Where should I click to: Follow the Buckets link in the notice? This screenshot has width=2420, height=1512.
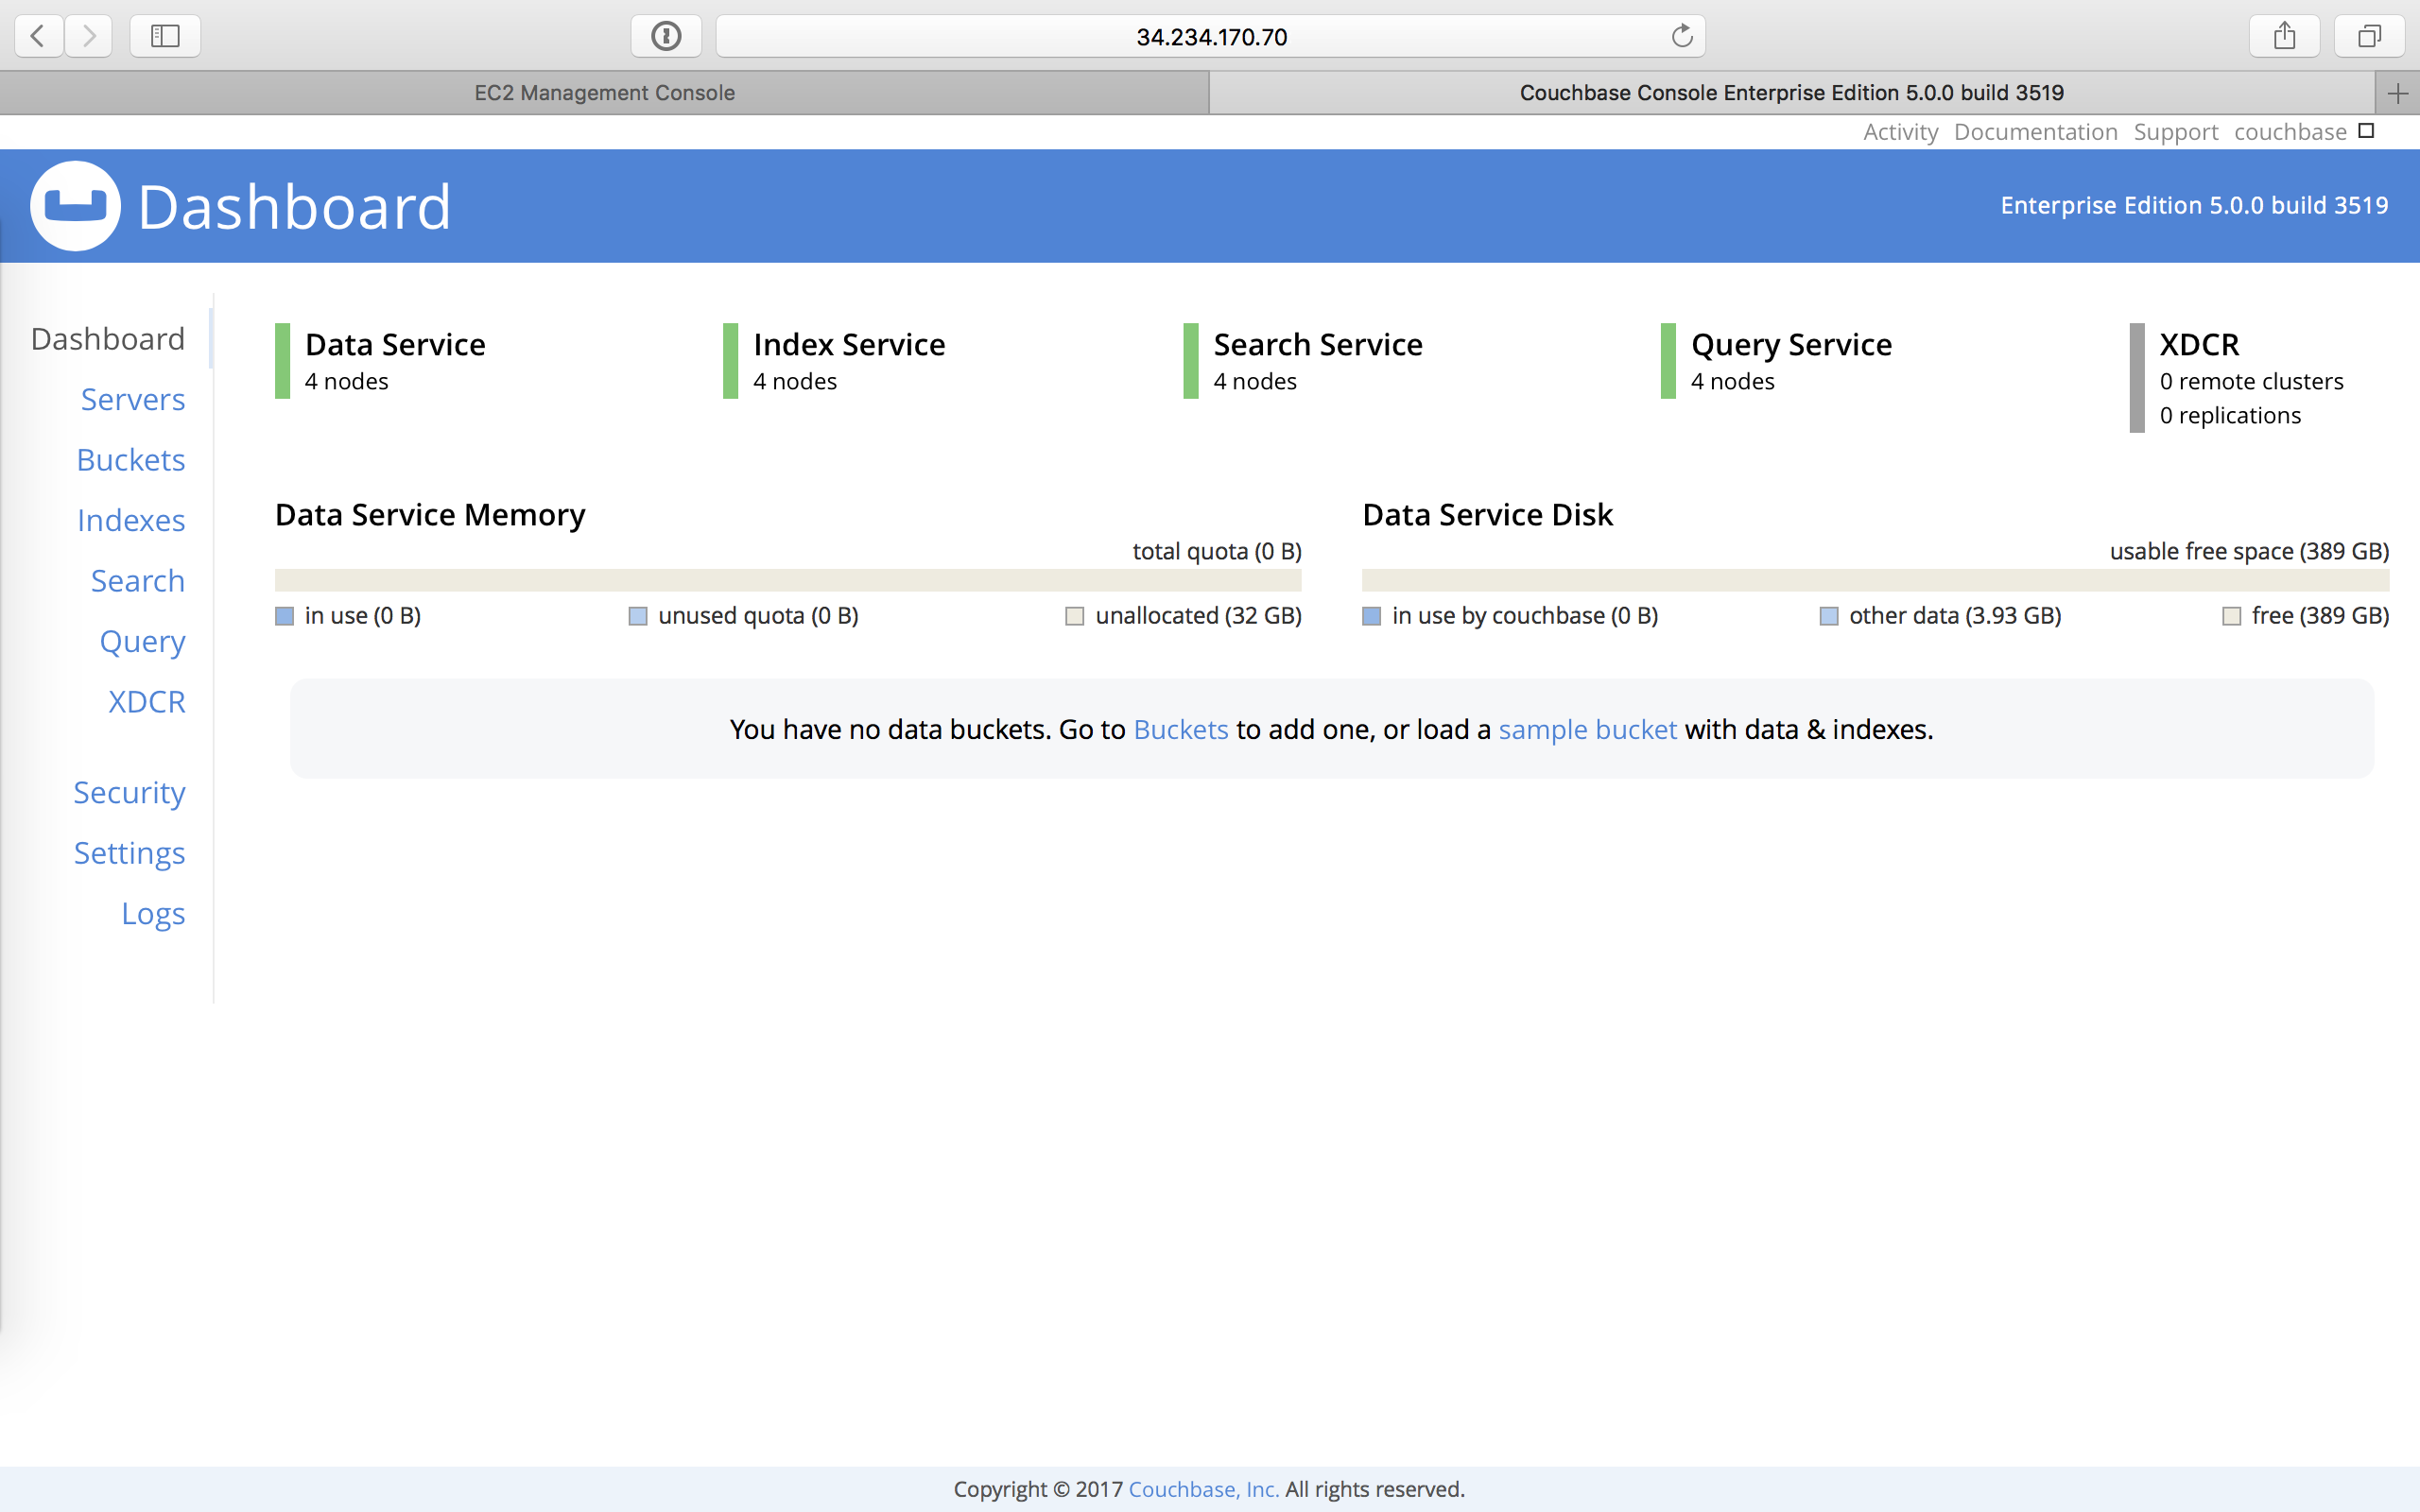pyautogui.click(x=1180, y=729)
